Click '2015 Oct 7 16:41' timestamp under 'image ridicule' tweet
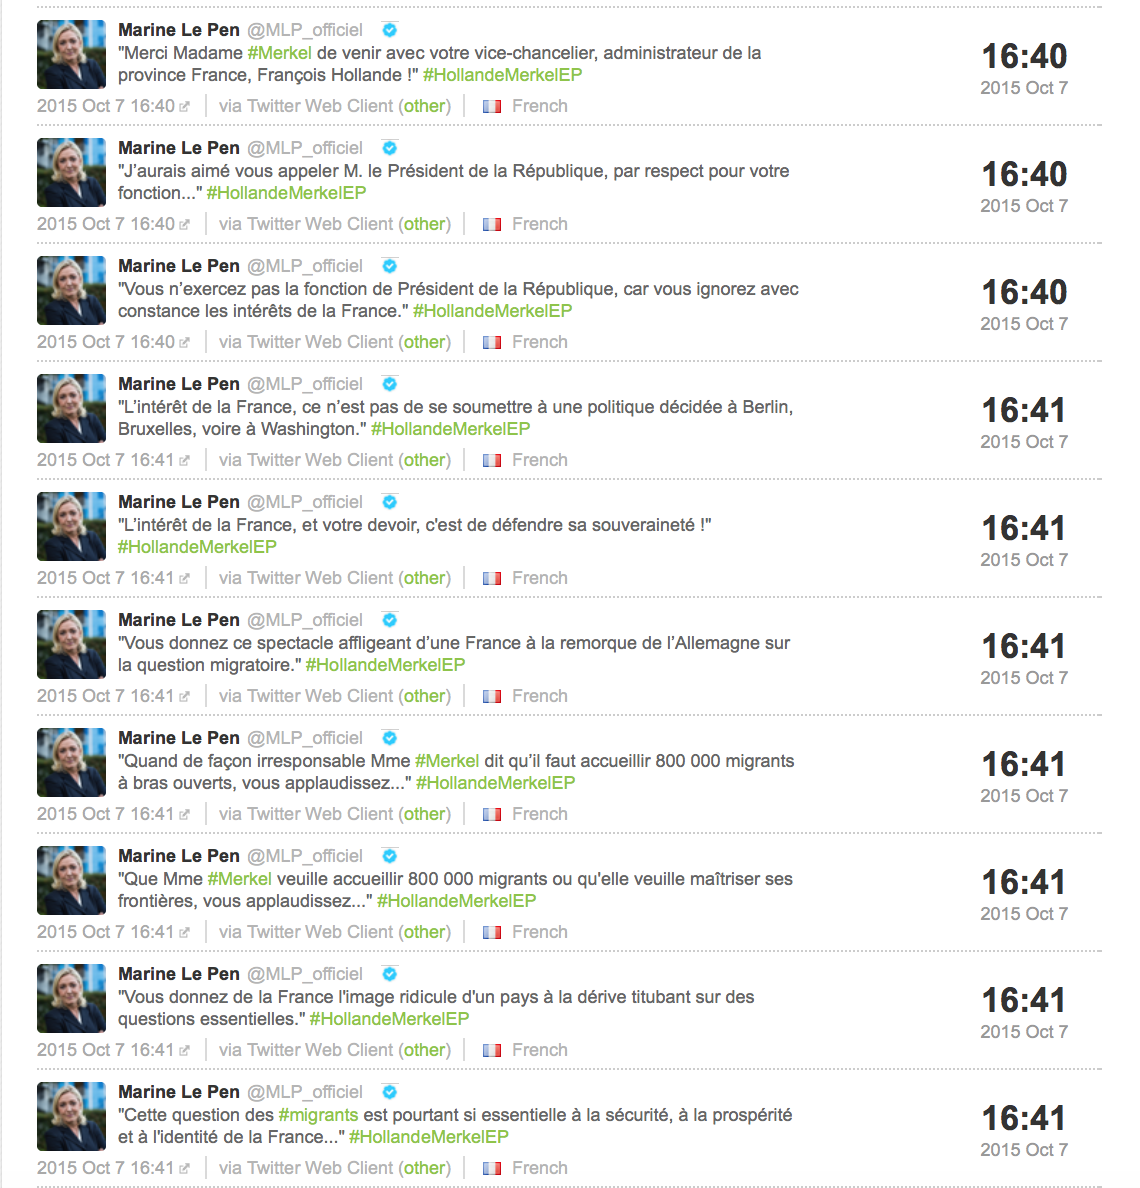 click(x=106, y=1050)
